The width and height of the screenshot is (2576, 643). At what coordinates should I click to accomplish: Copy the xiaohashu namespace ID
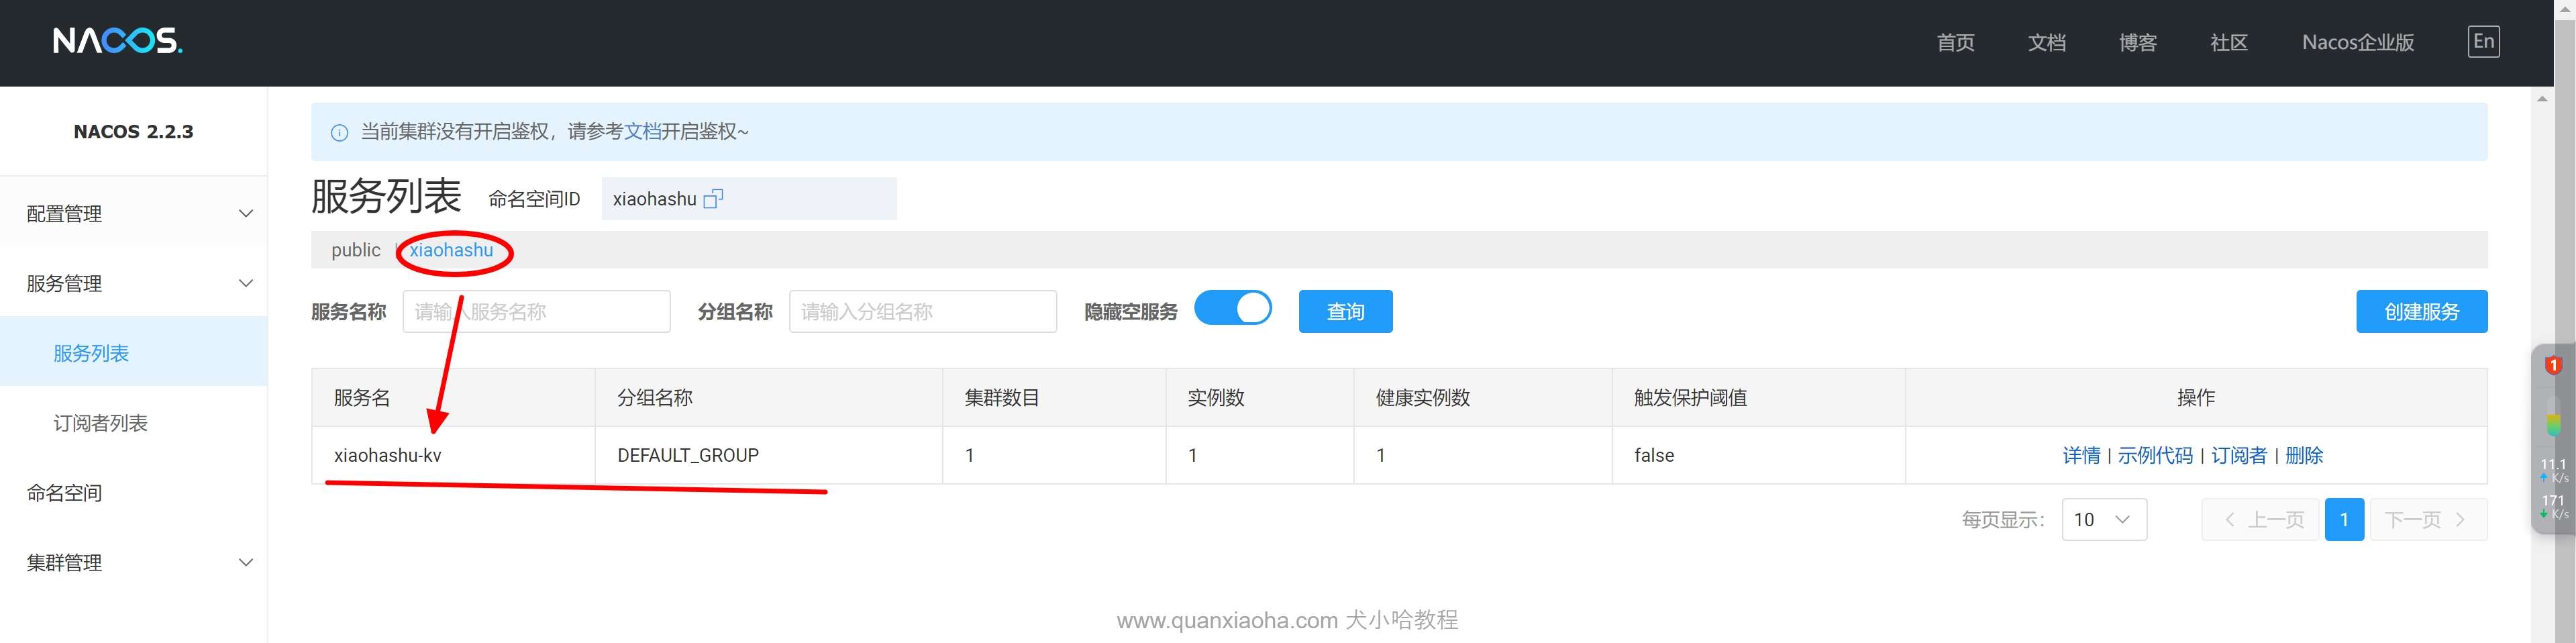pyautogui.click(x=713, y=199)
